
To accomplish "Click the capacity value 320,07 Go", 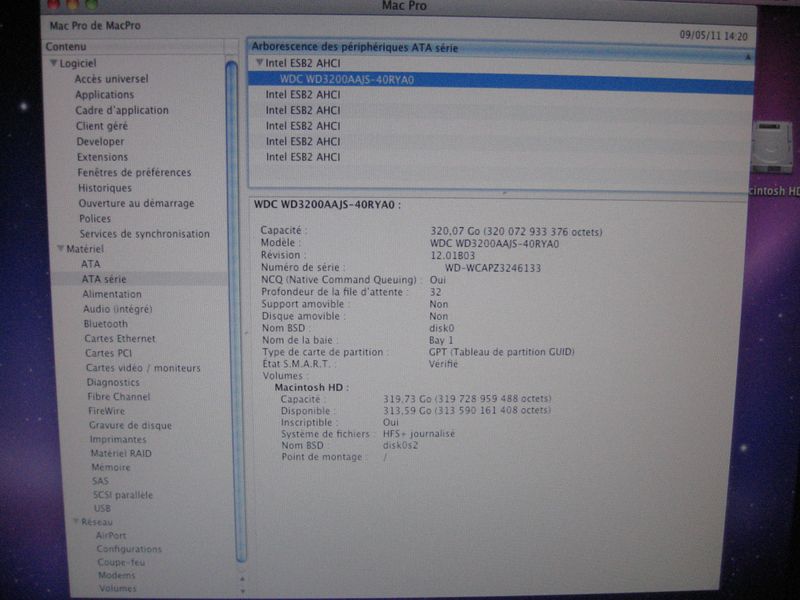I will [516, 232].
